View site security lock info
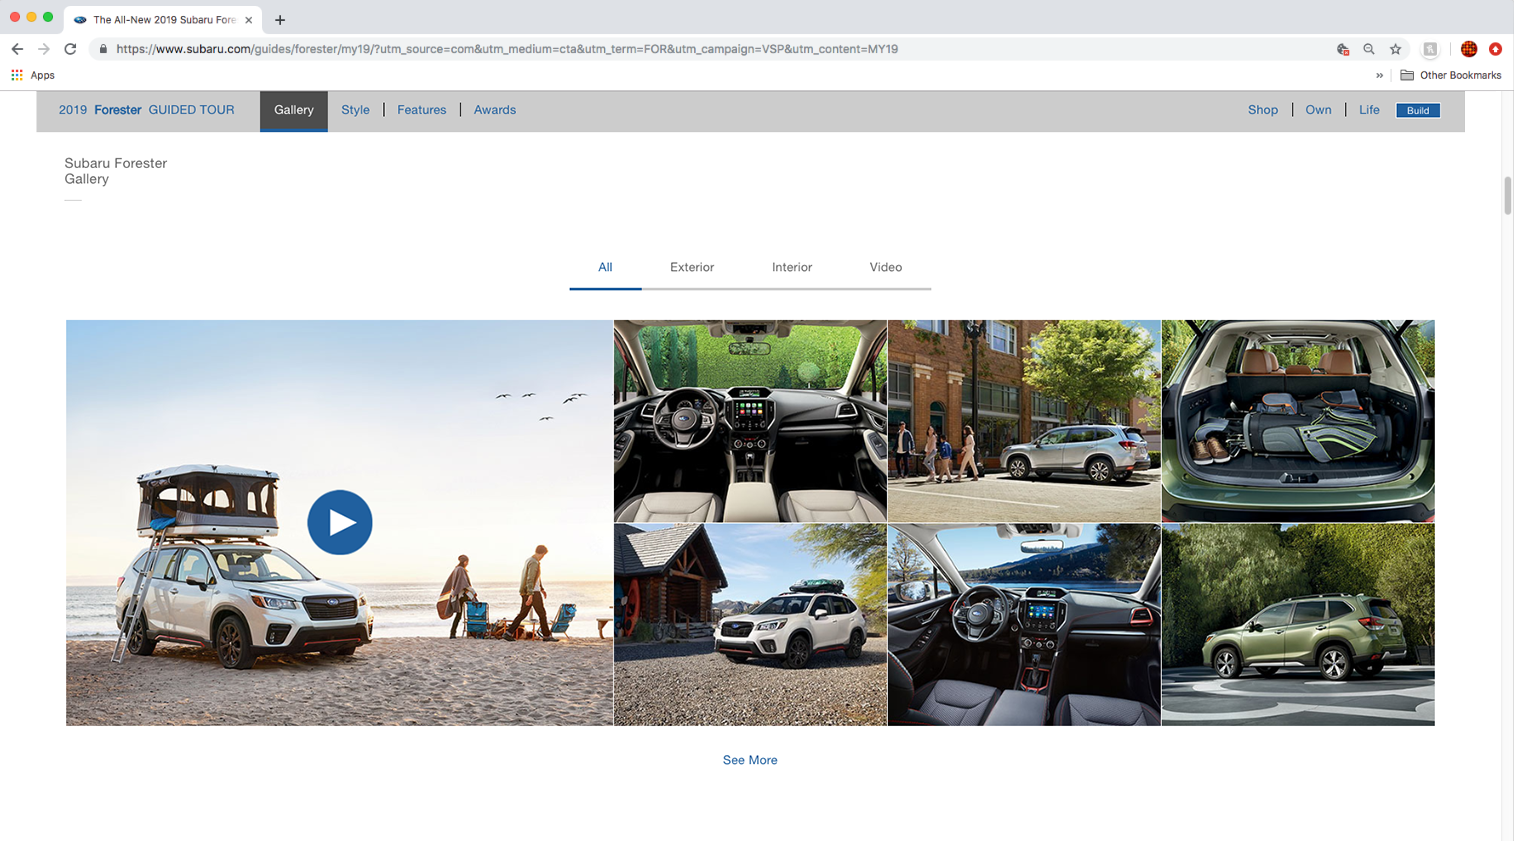The width and height of the screenshot is (1514, 841). coord(103,49)
